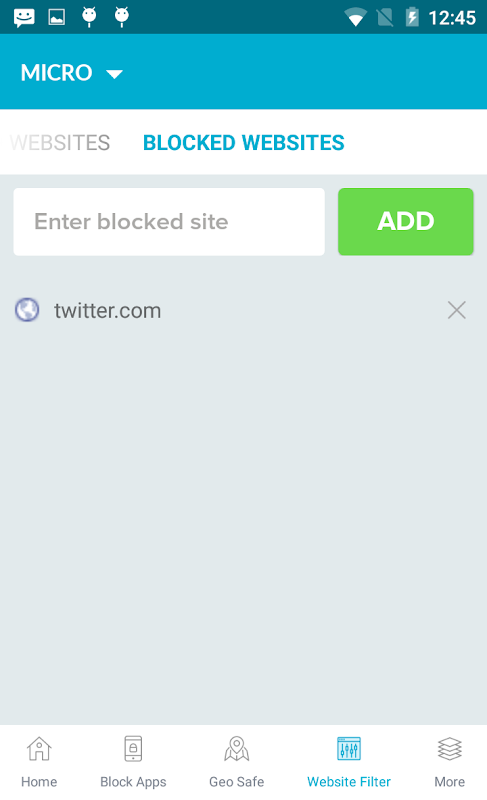487x800 pixels.
Task: Select the BLOCKED WEBSITES tab
Action: [244, 143]
